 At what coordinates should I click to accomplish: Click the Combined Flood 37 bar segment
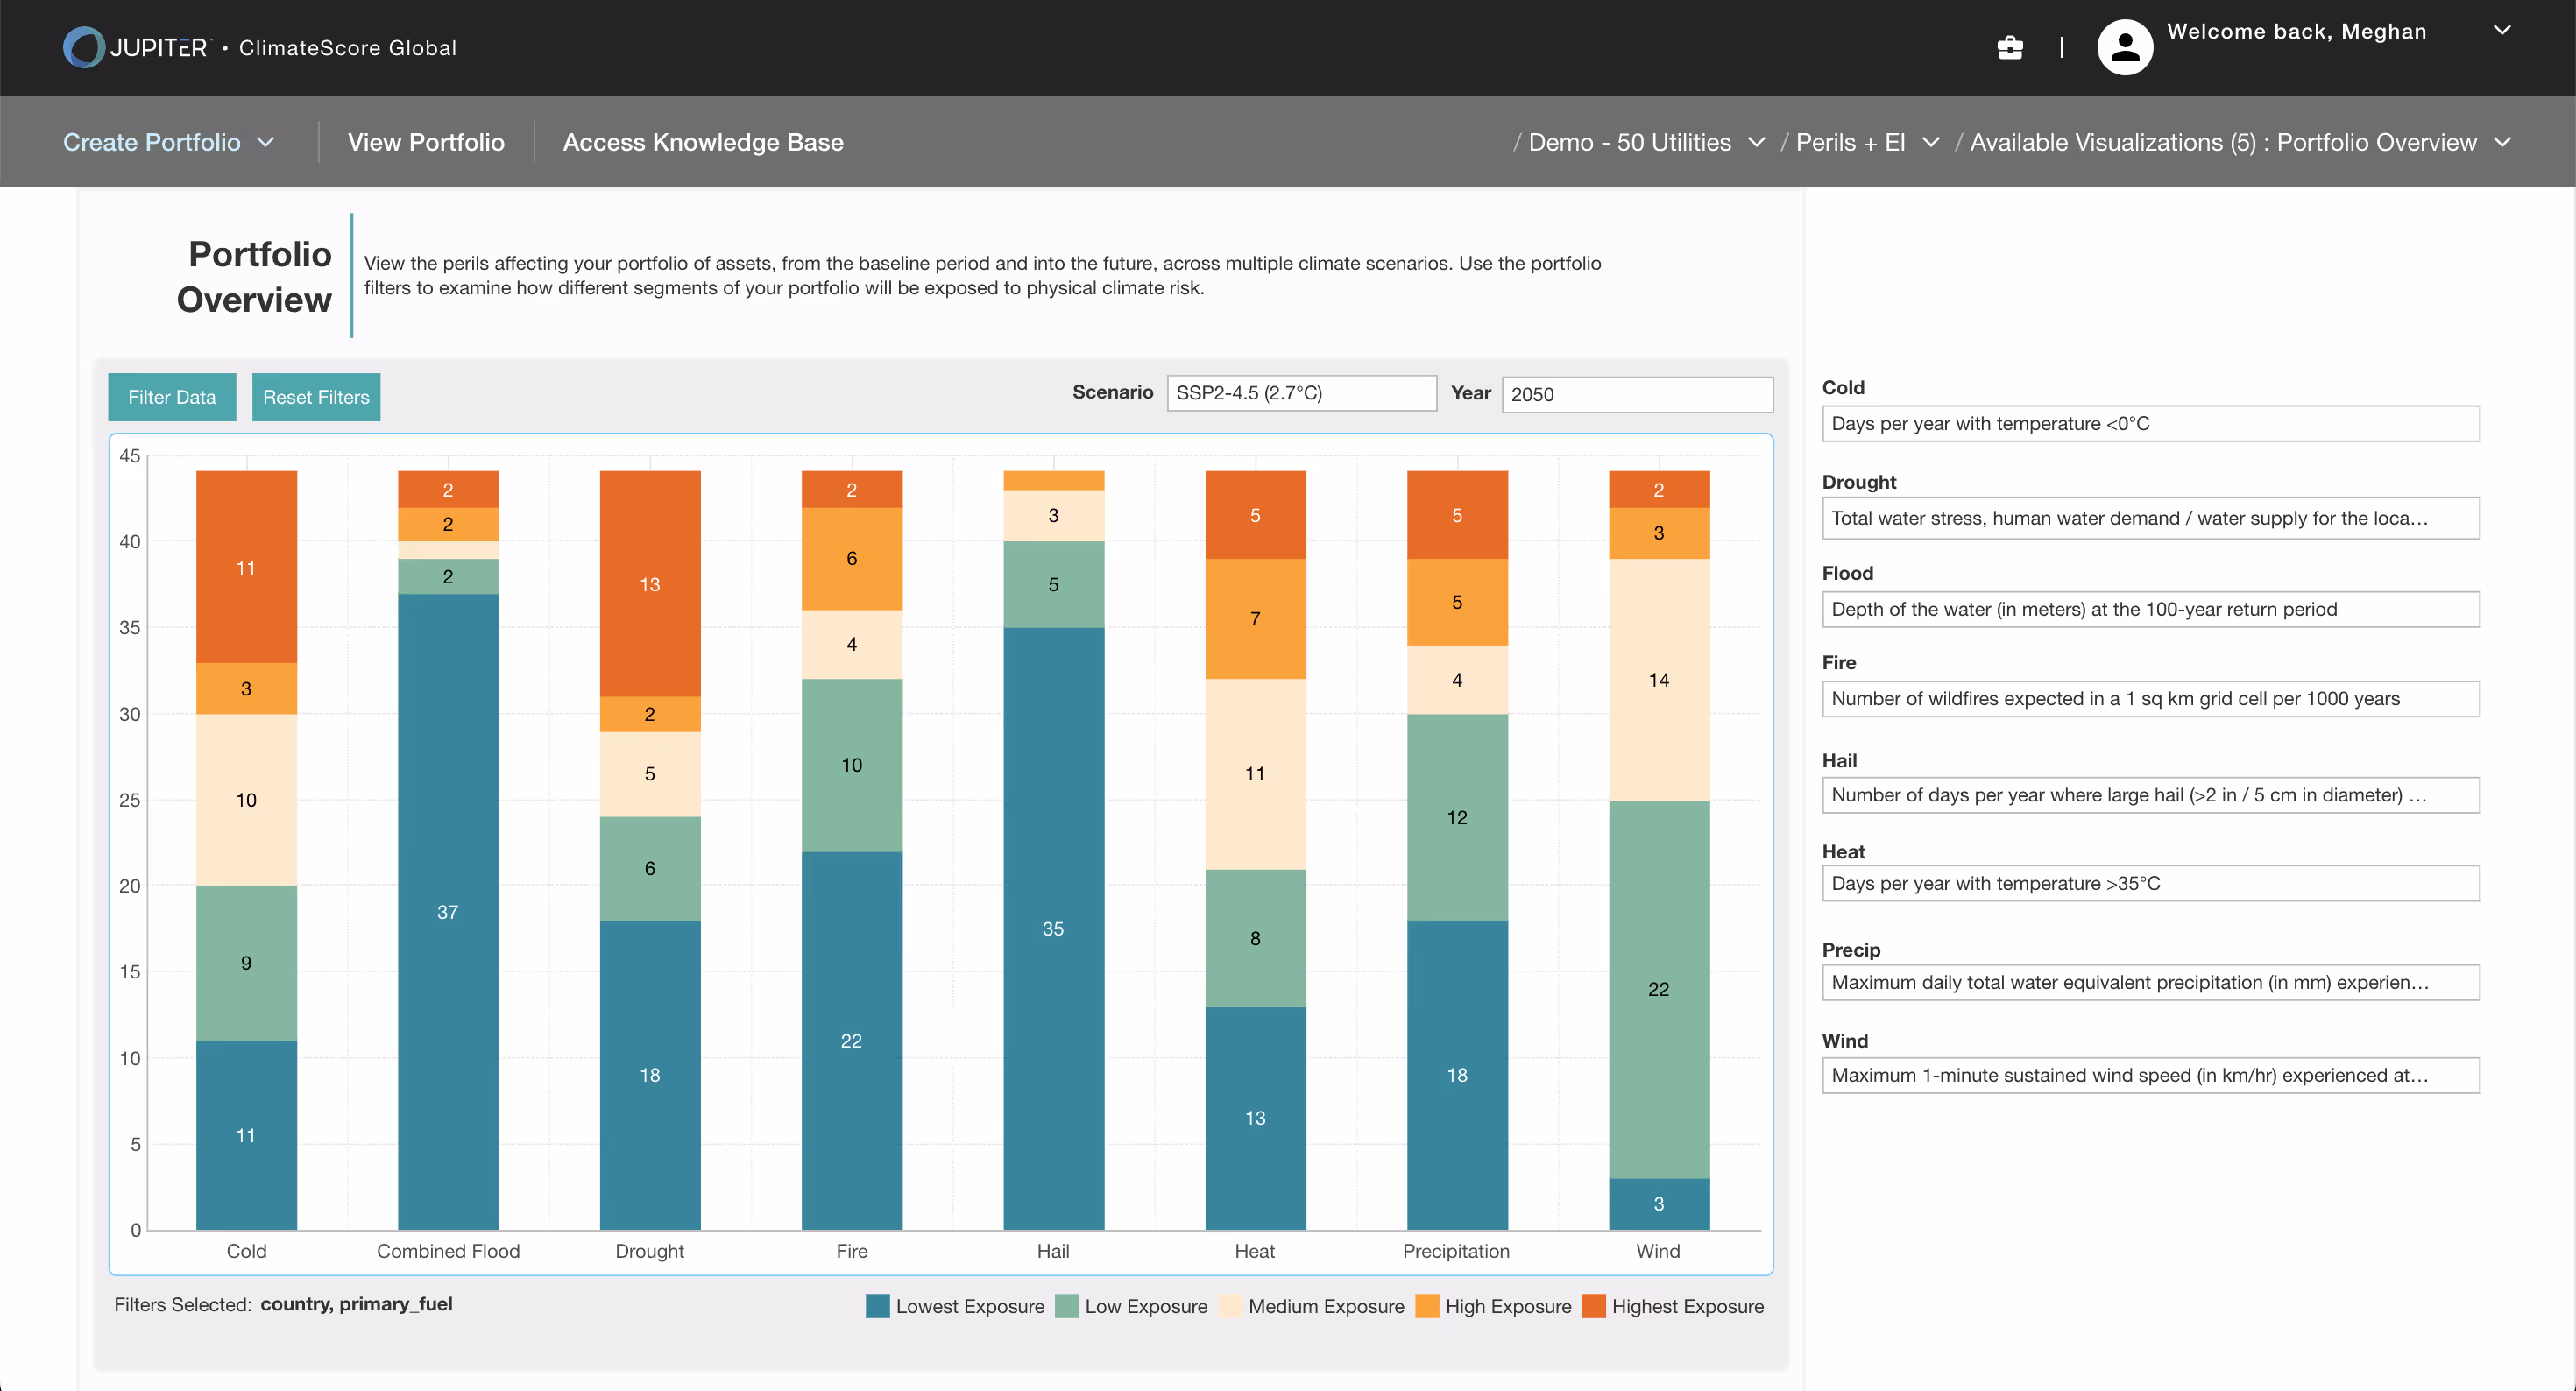coord(448,911)
